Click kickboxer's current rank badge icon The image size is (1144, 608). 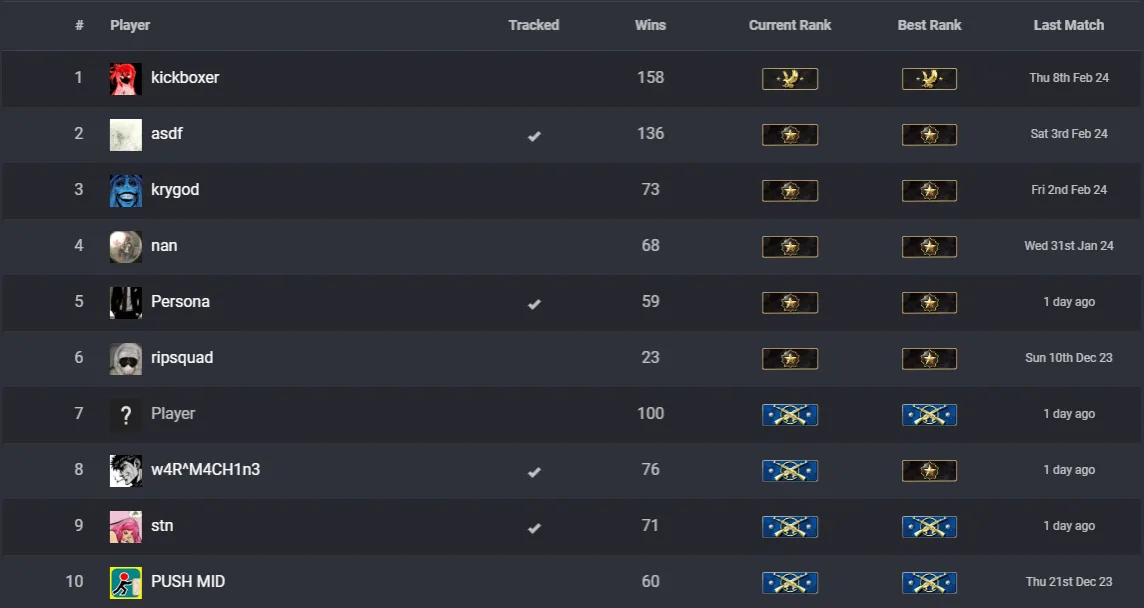(x=790, y=78)
